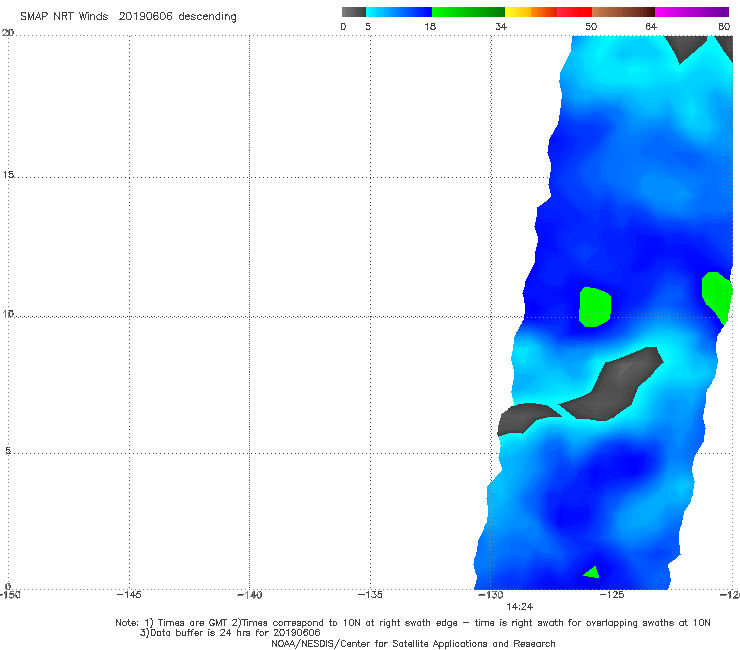Click the '3)Data buffer is 24 hrs' note
740x650 pixels.
(230, 633)
